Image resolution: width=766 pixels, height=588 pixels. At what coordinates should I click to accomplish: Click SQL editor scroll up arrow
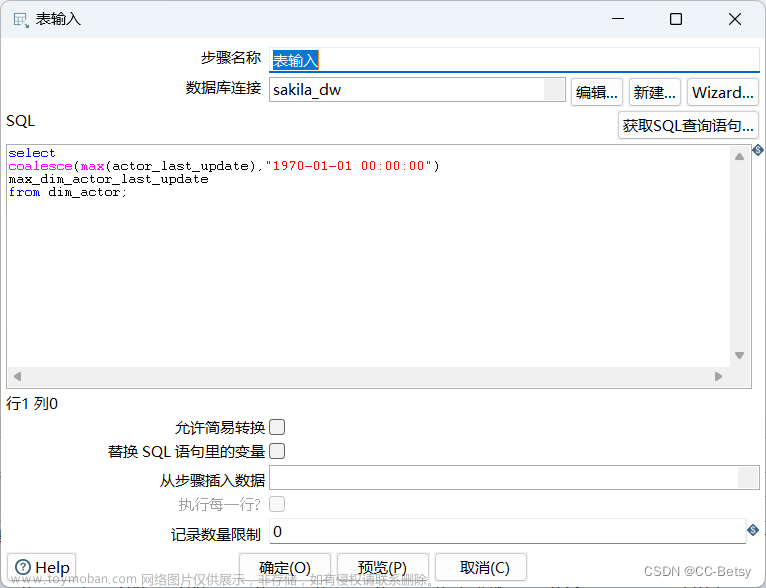click(740, 157)
